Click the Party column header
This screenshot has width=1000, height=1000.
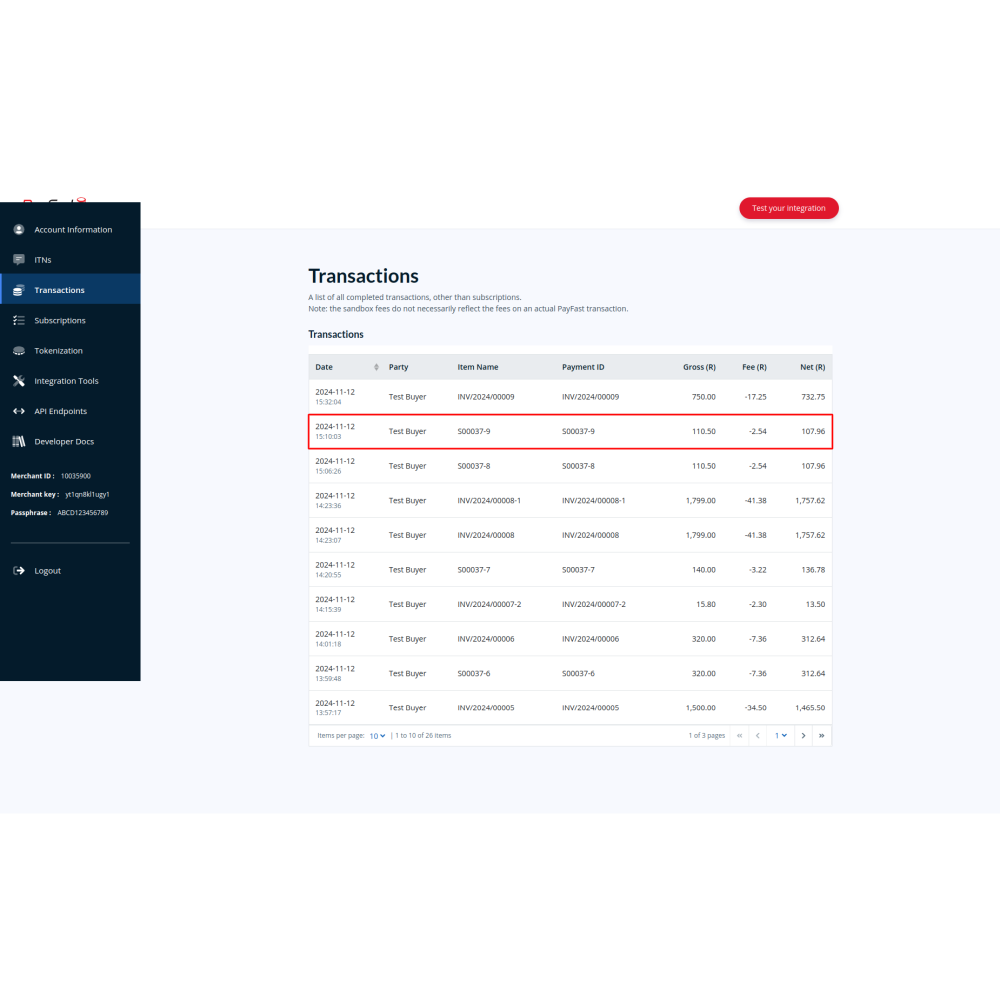(x=399, y=367)
